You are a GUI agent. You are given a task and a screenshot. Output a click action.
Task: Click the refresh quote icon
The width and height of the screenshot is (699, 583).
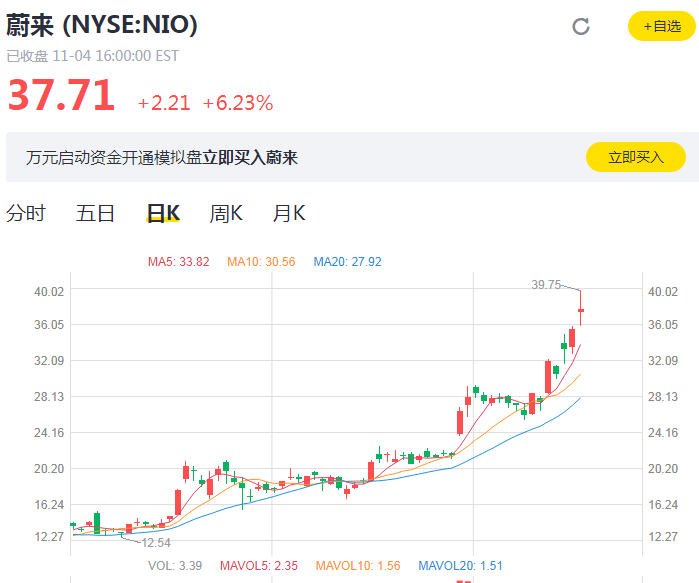click(x=581, y=27)
